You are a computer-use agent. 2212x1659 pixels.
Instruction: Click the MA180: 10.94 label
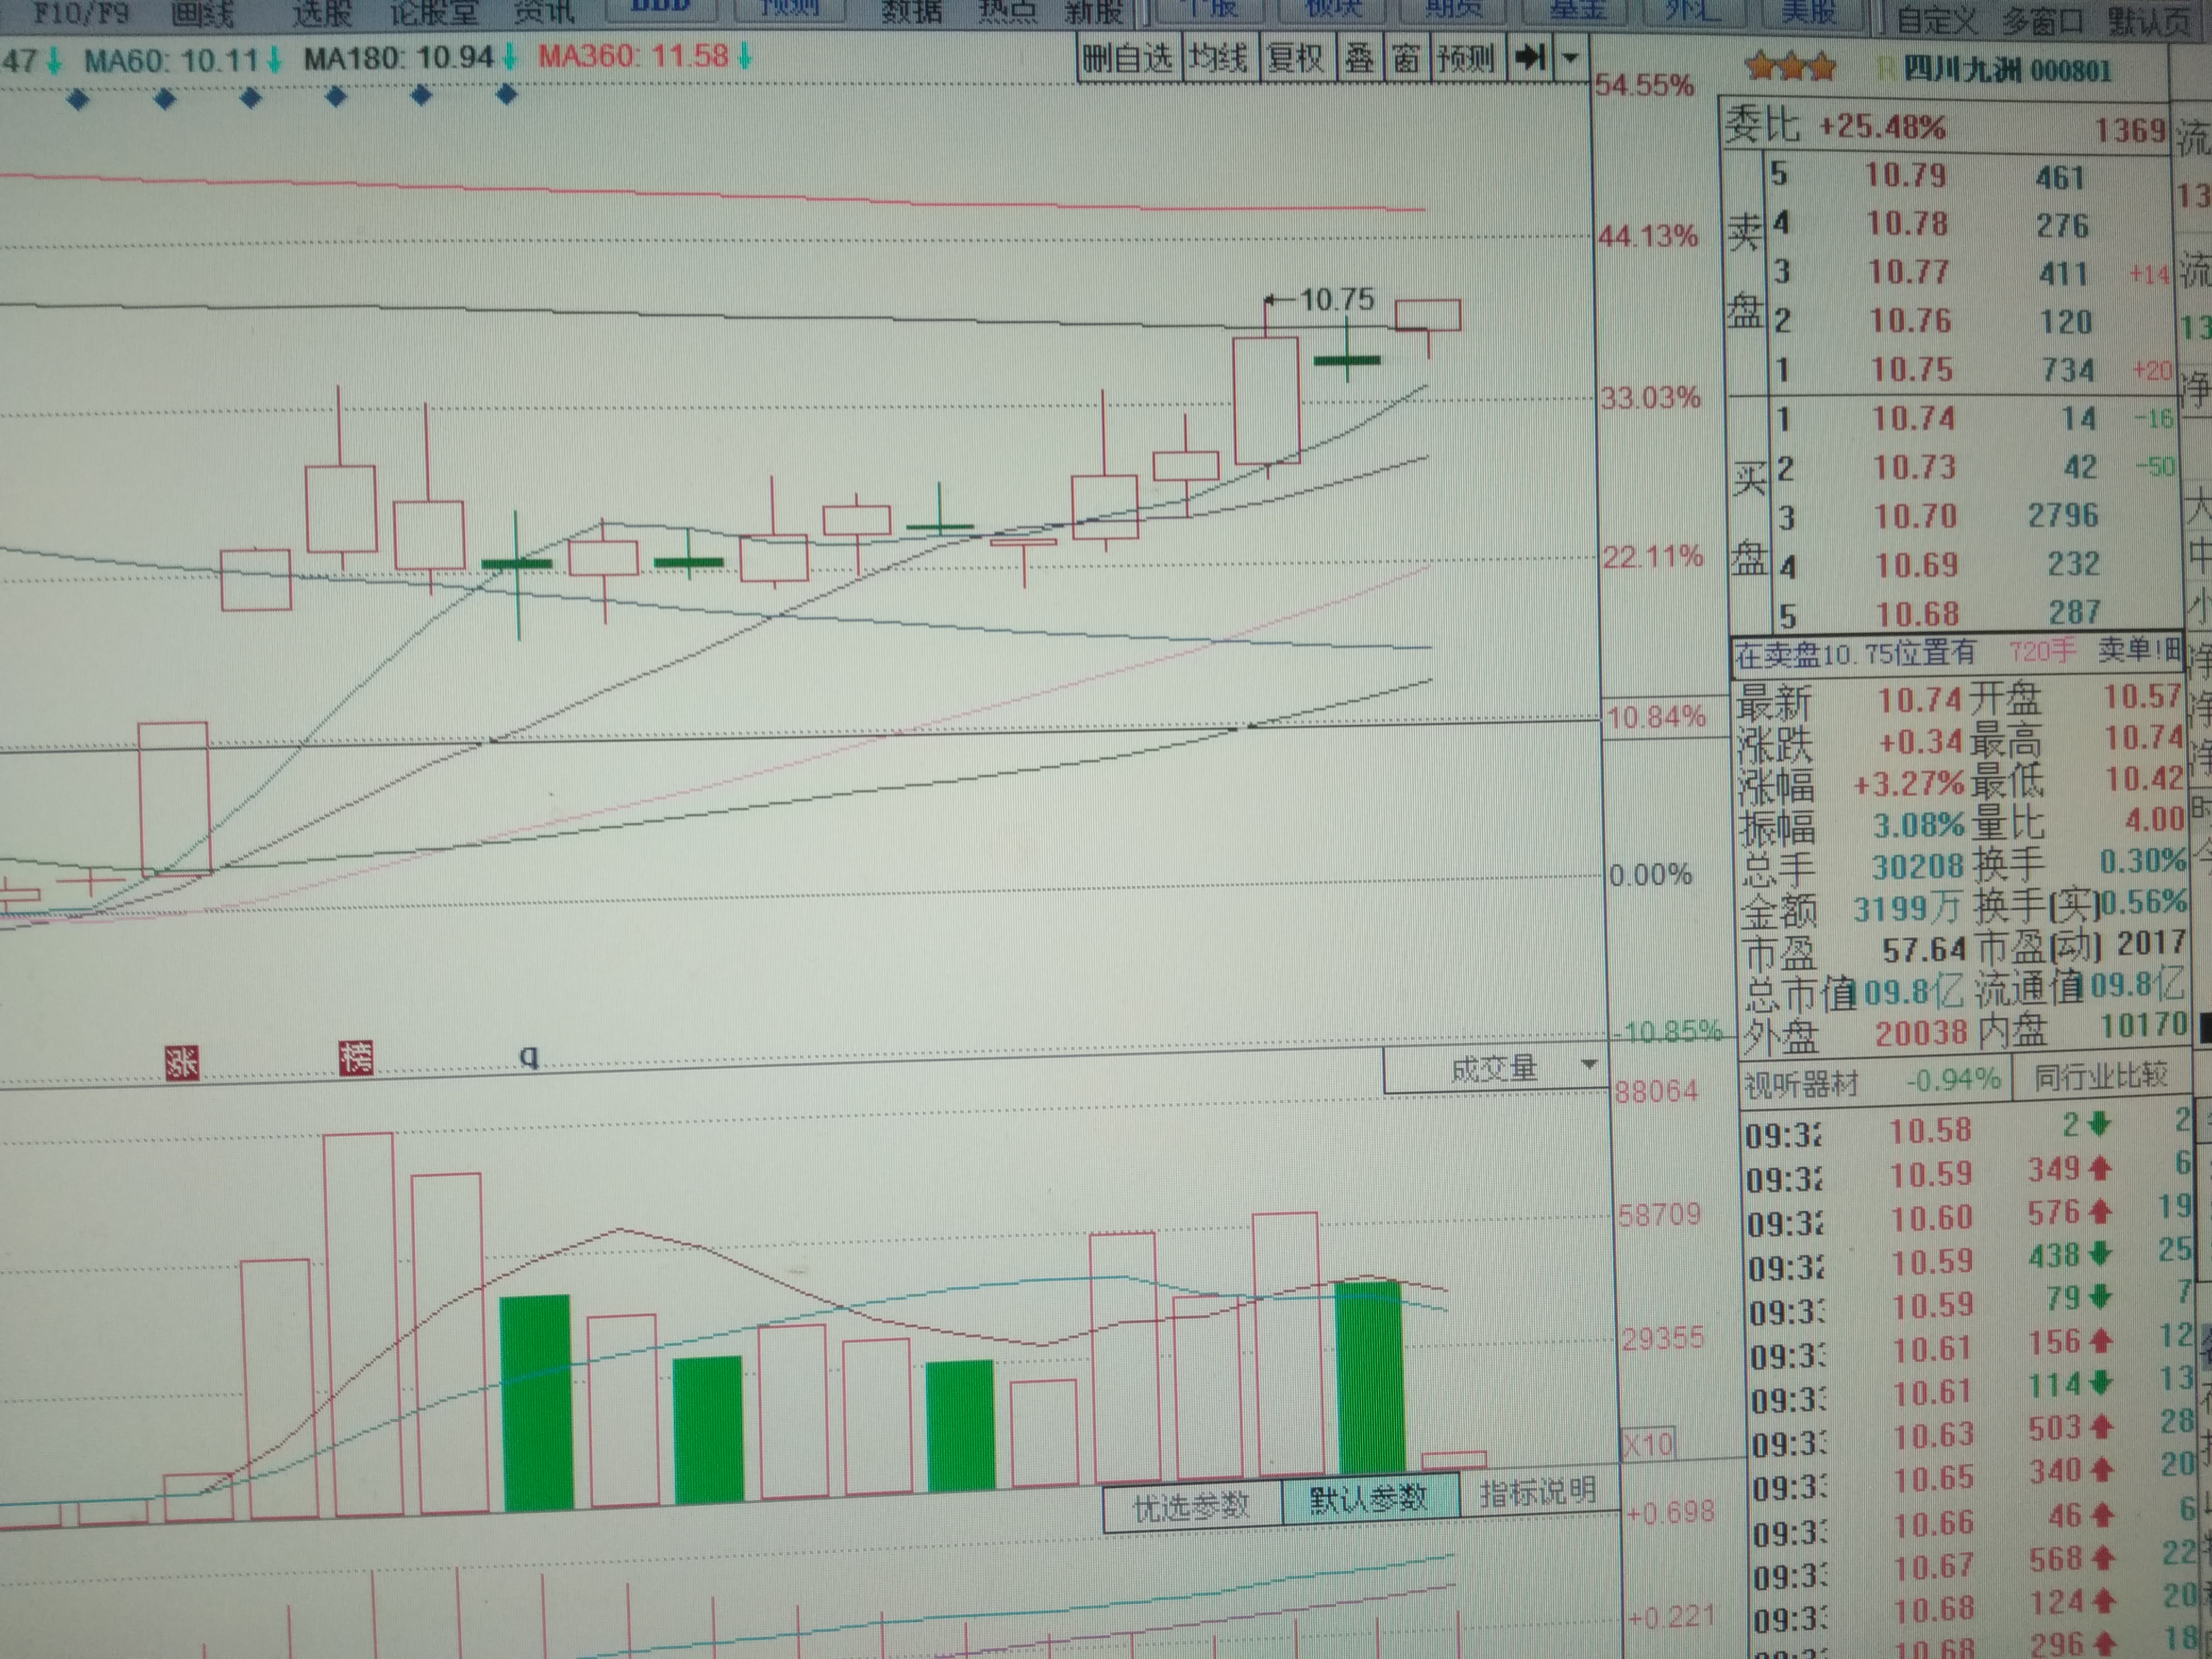398,58
